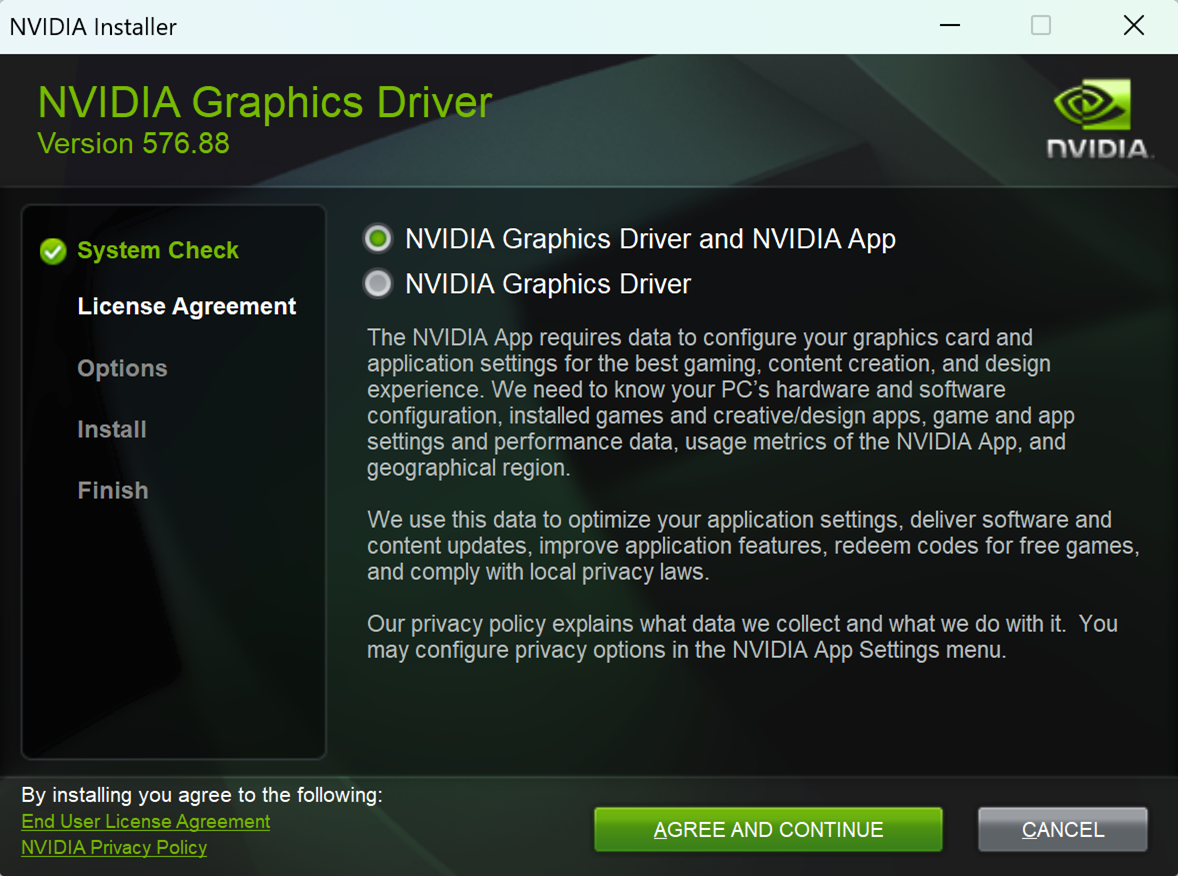
Task: Select the Options step in sidebar
Action: tap(122, 368)
